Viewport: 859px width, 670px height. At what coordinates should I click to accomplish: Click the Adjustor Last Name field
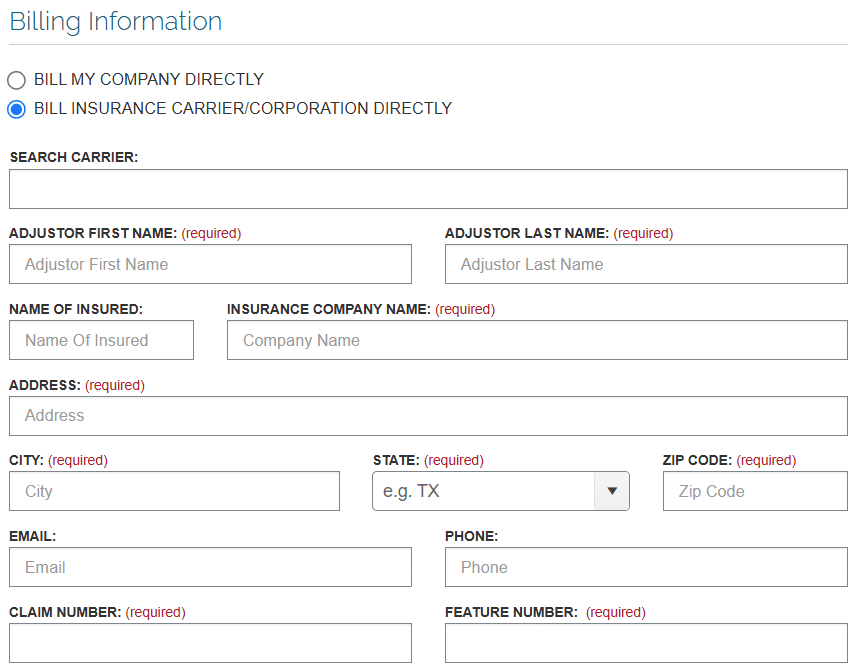[646, 264]
